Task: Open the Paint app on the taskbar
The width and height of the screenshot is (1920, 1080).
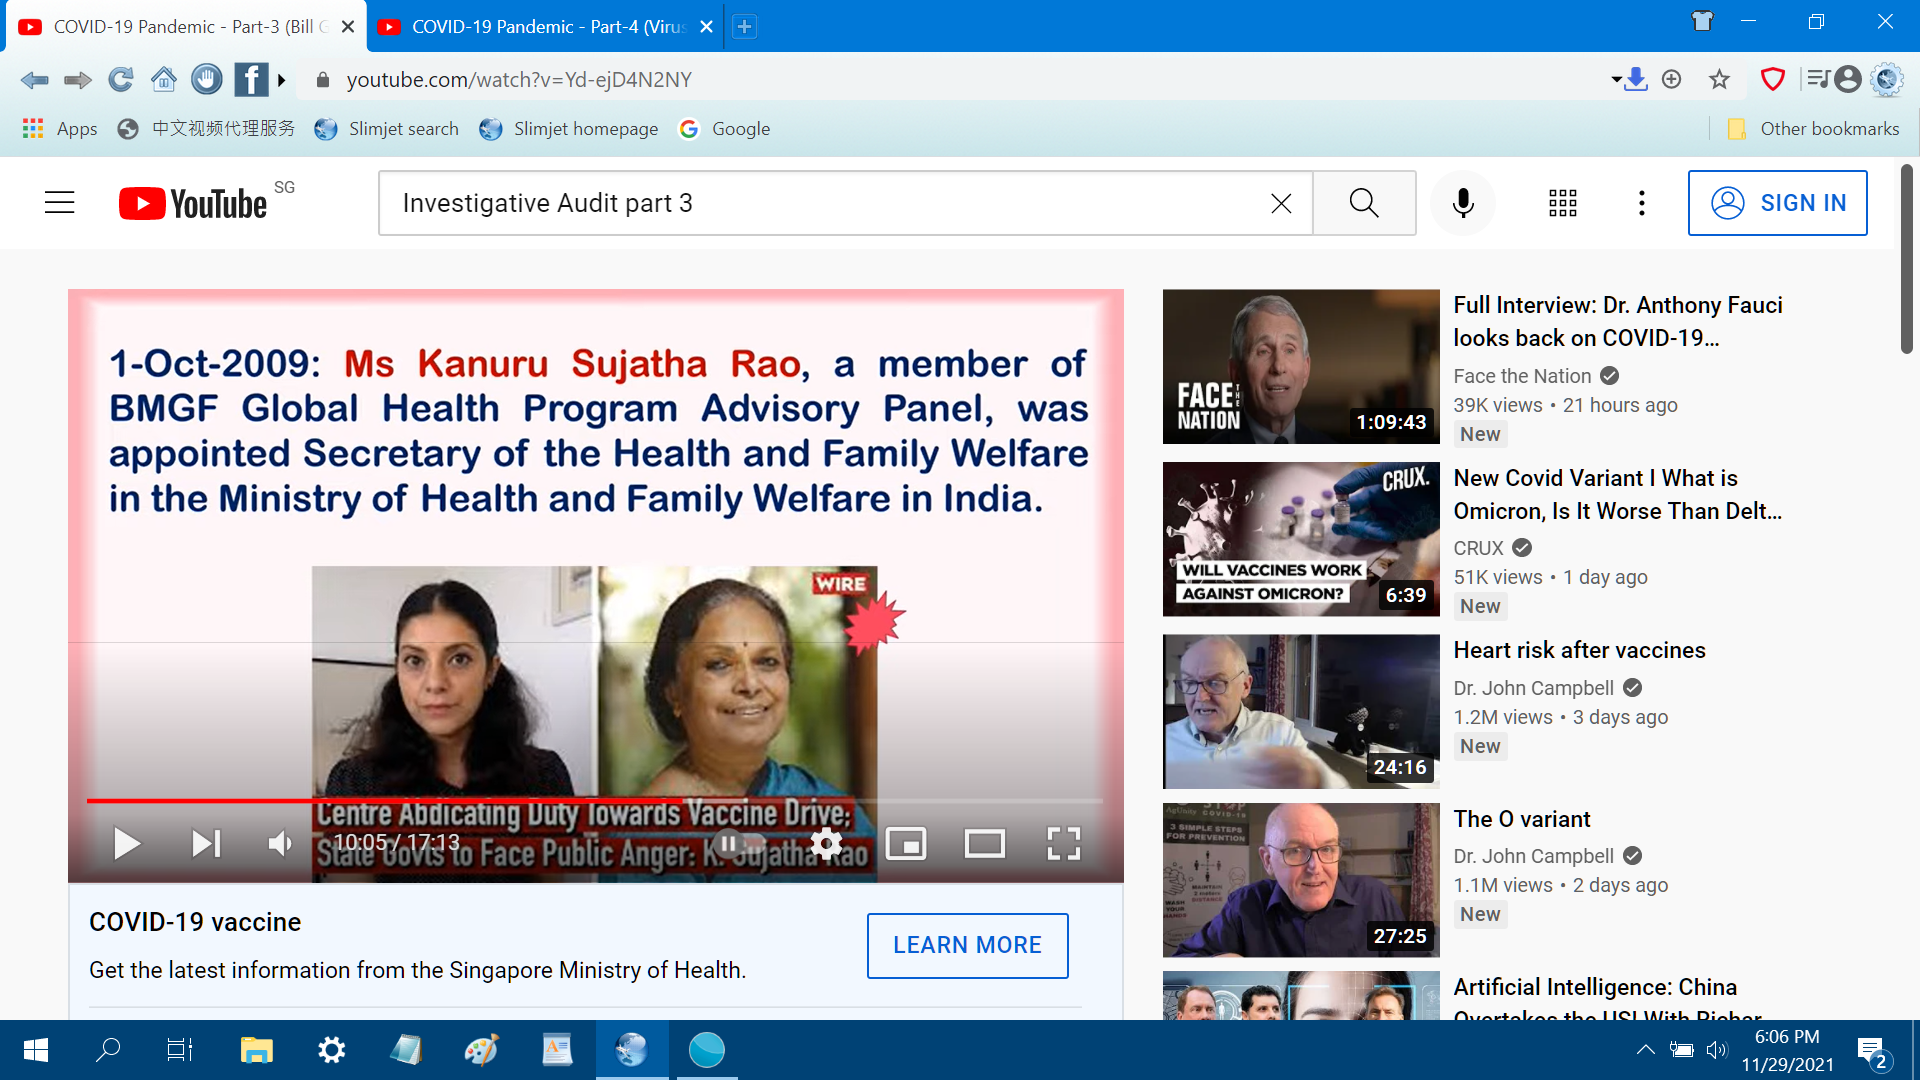Action: pos(481,1050)
